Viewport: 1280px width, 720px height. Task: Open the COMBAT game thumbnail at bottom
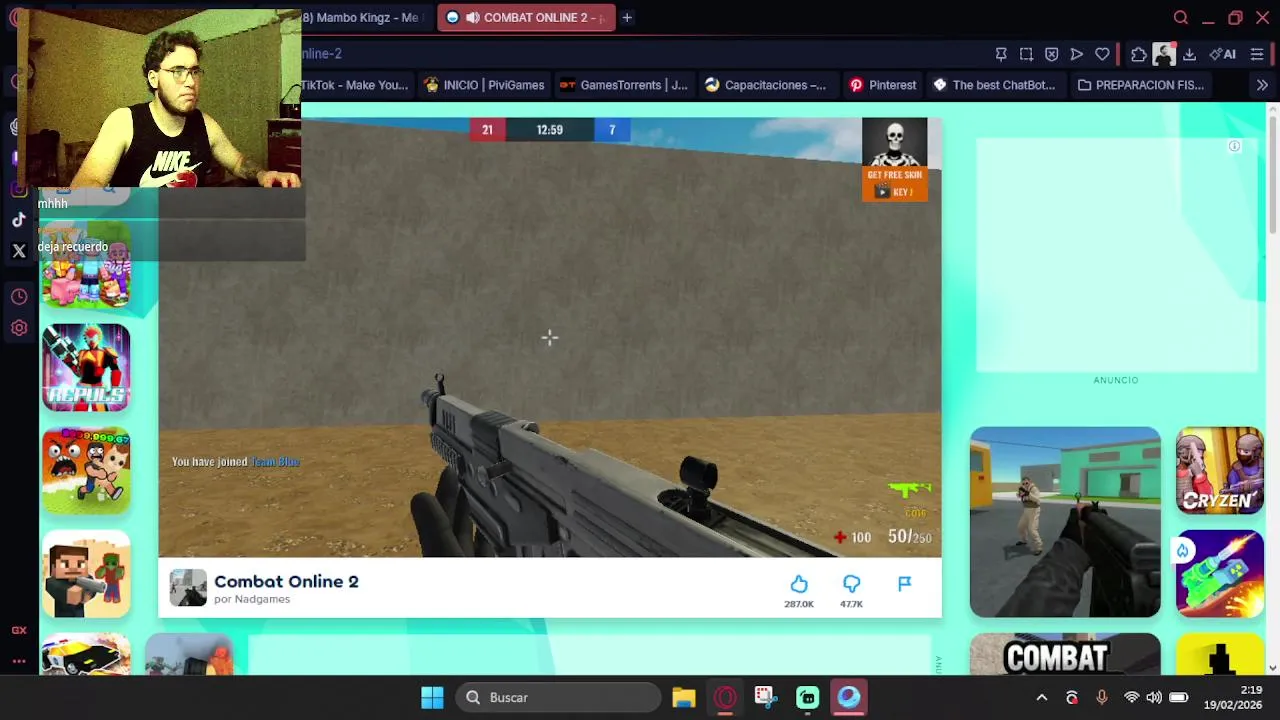pos(1065,655)
